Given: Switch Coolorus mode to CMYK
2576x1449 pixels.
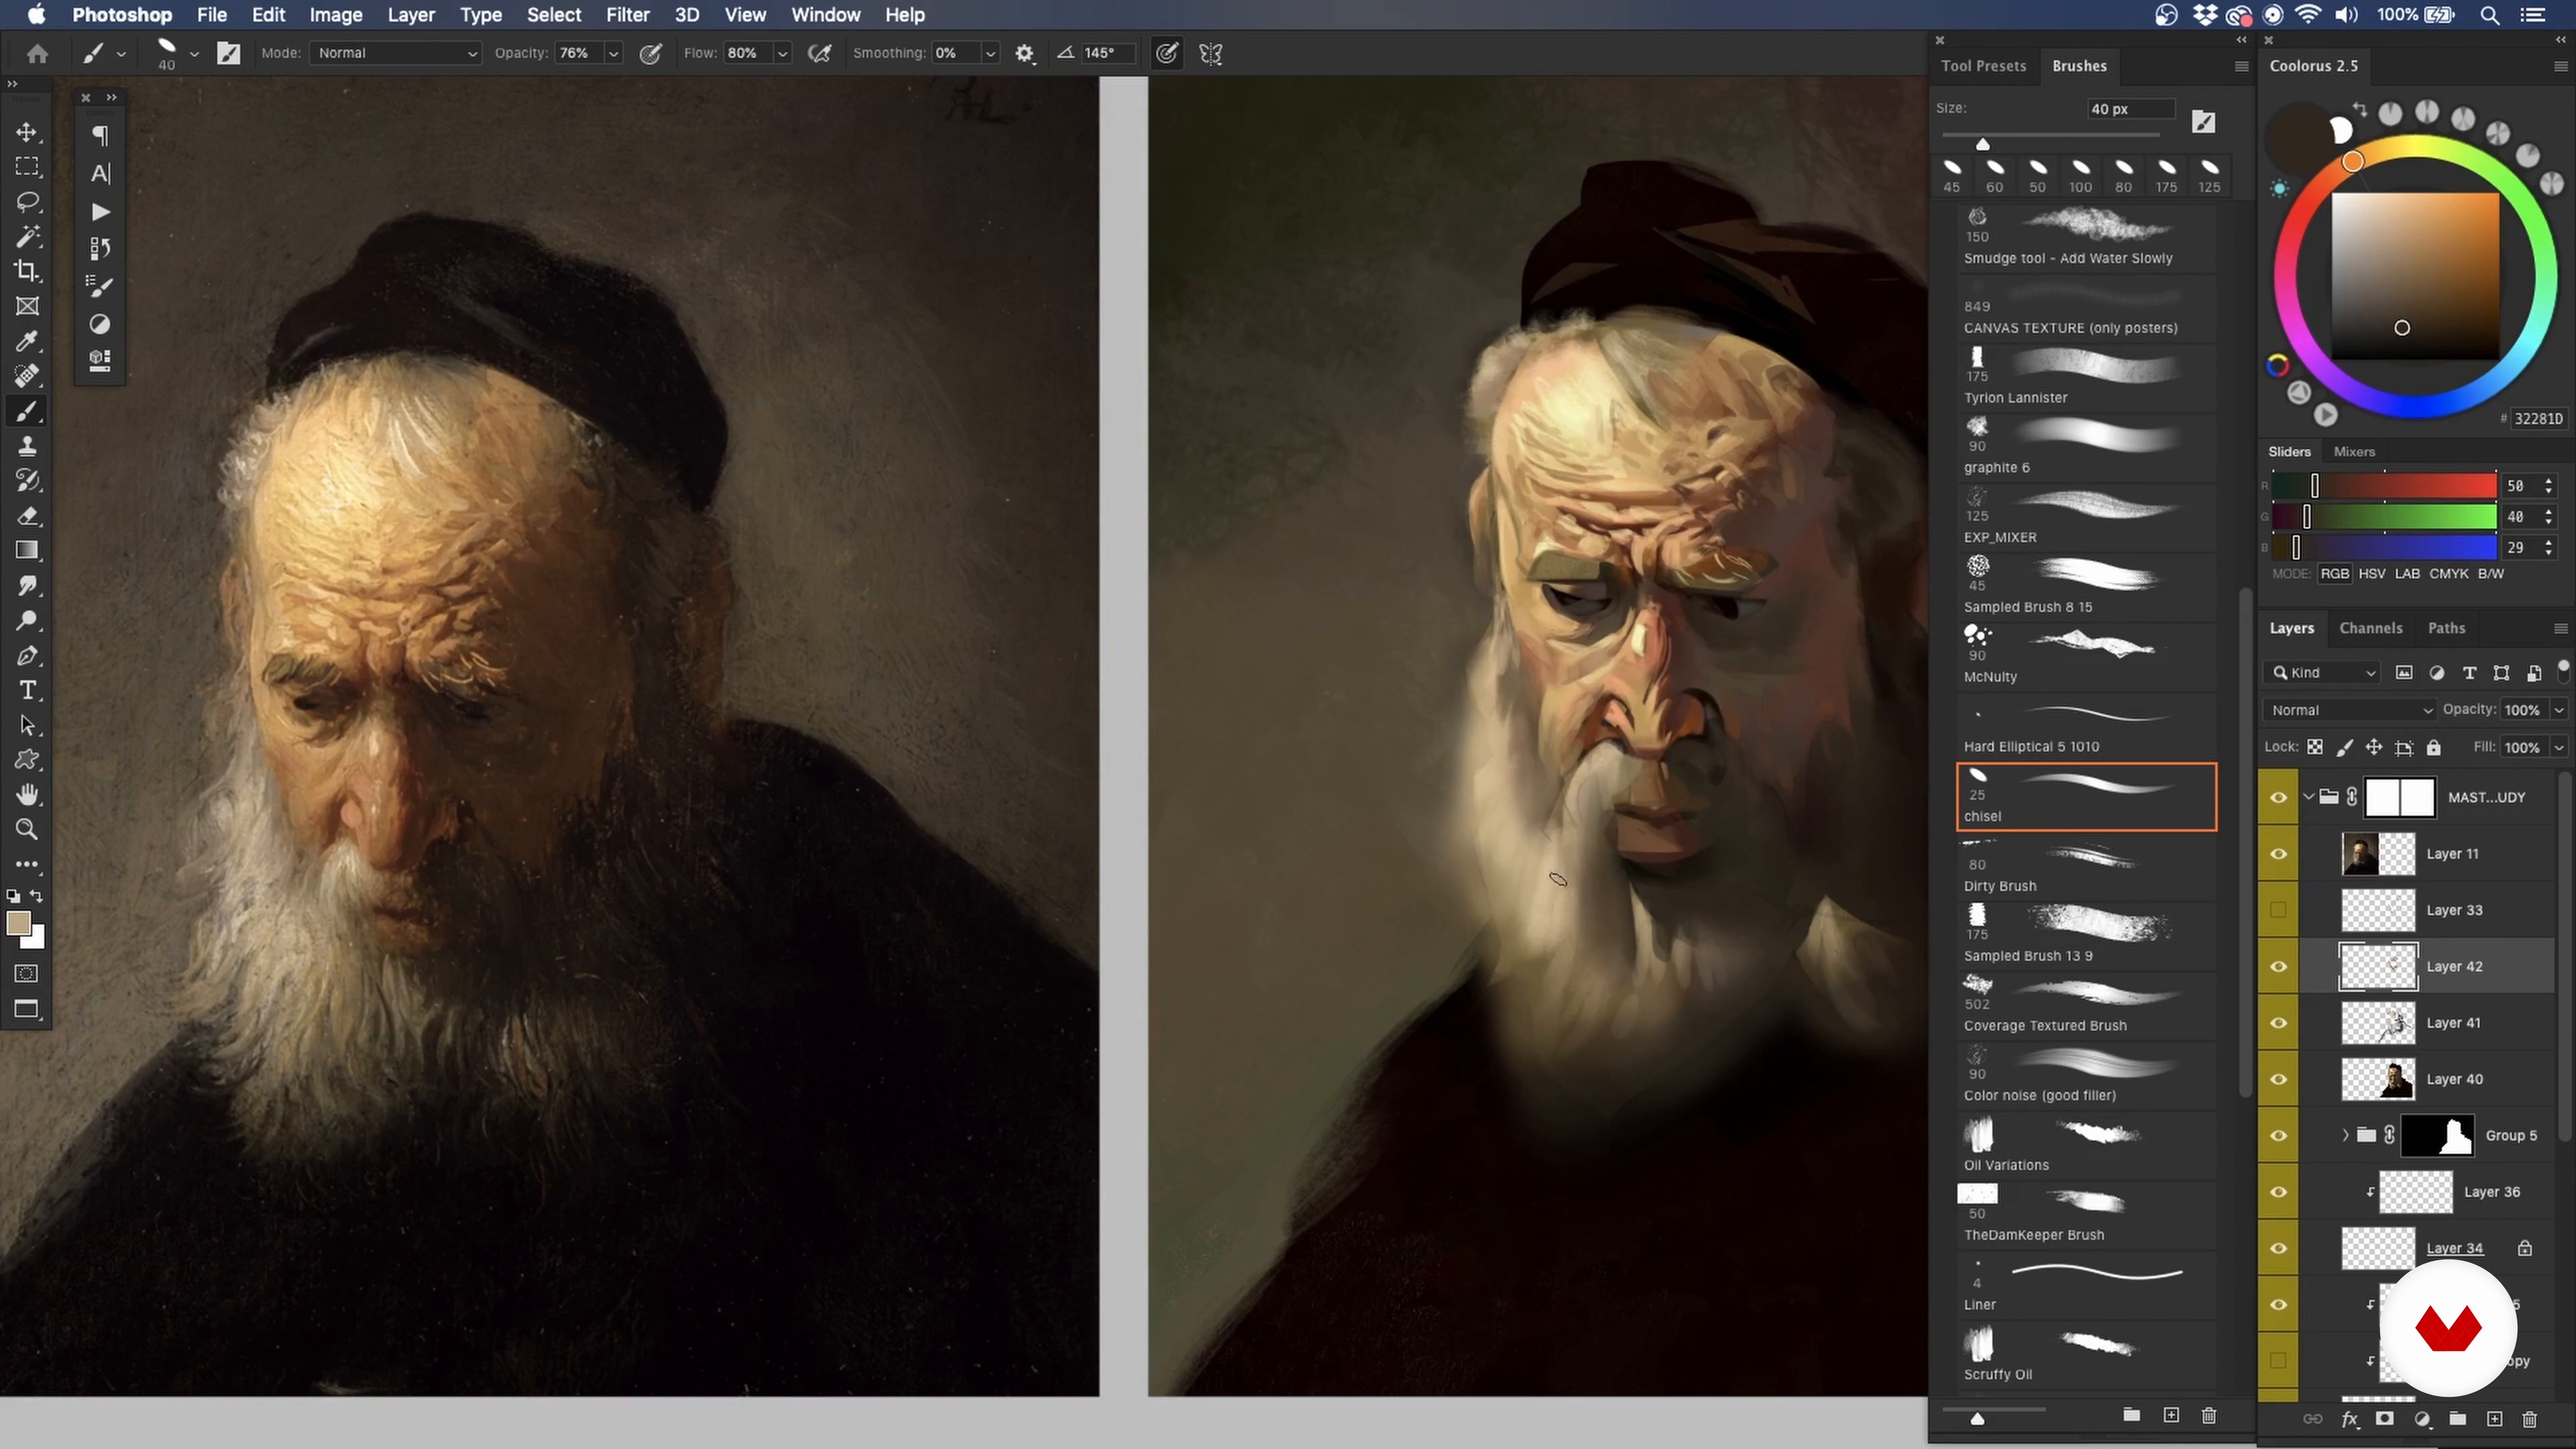Looking at the screenshot, I should point(2449,574).
